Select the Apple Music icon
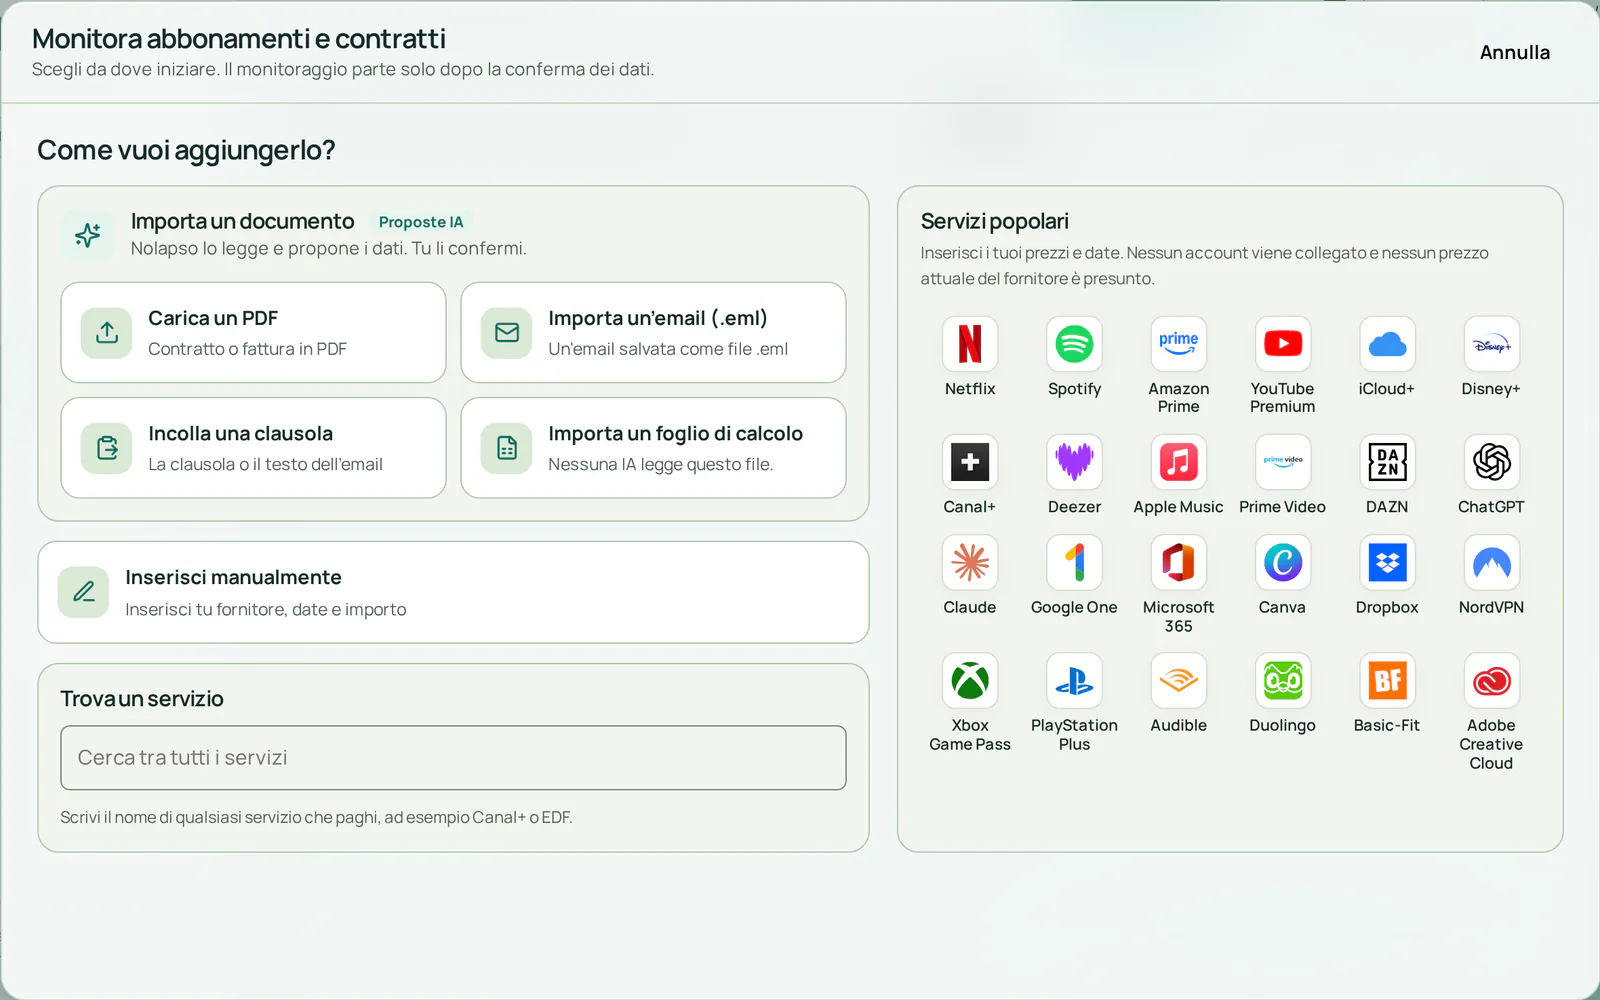The width and height of the screenshot is (1600, 1000). click(1178, 462)
